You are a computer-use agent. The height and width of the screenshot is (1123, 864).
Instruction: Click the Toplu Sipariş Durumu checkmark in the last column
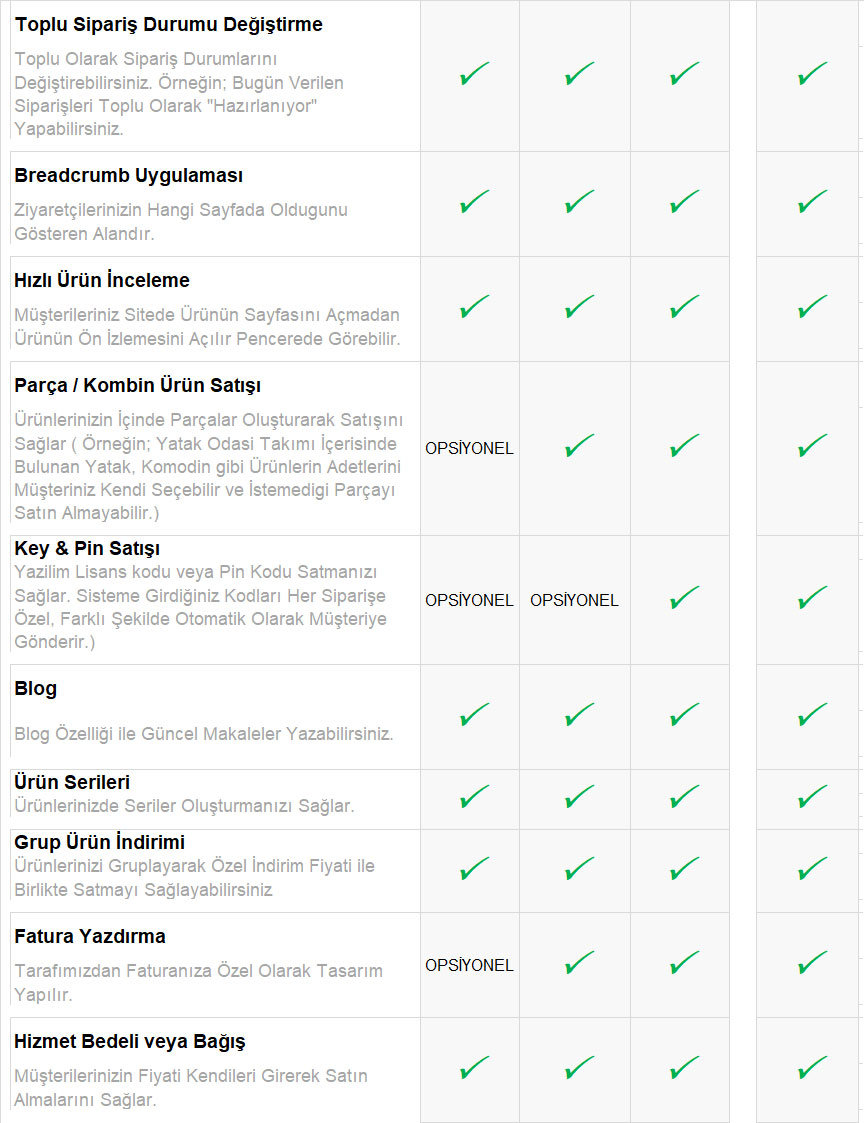[x=812, y=74]
